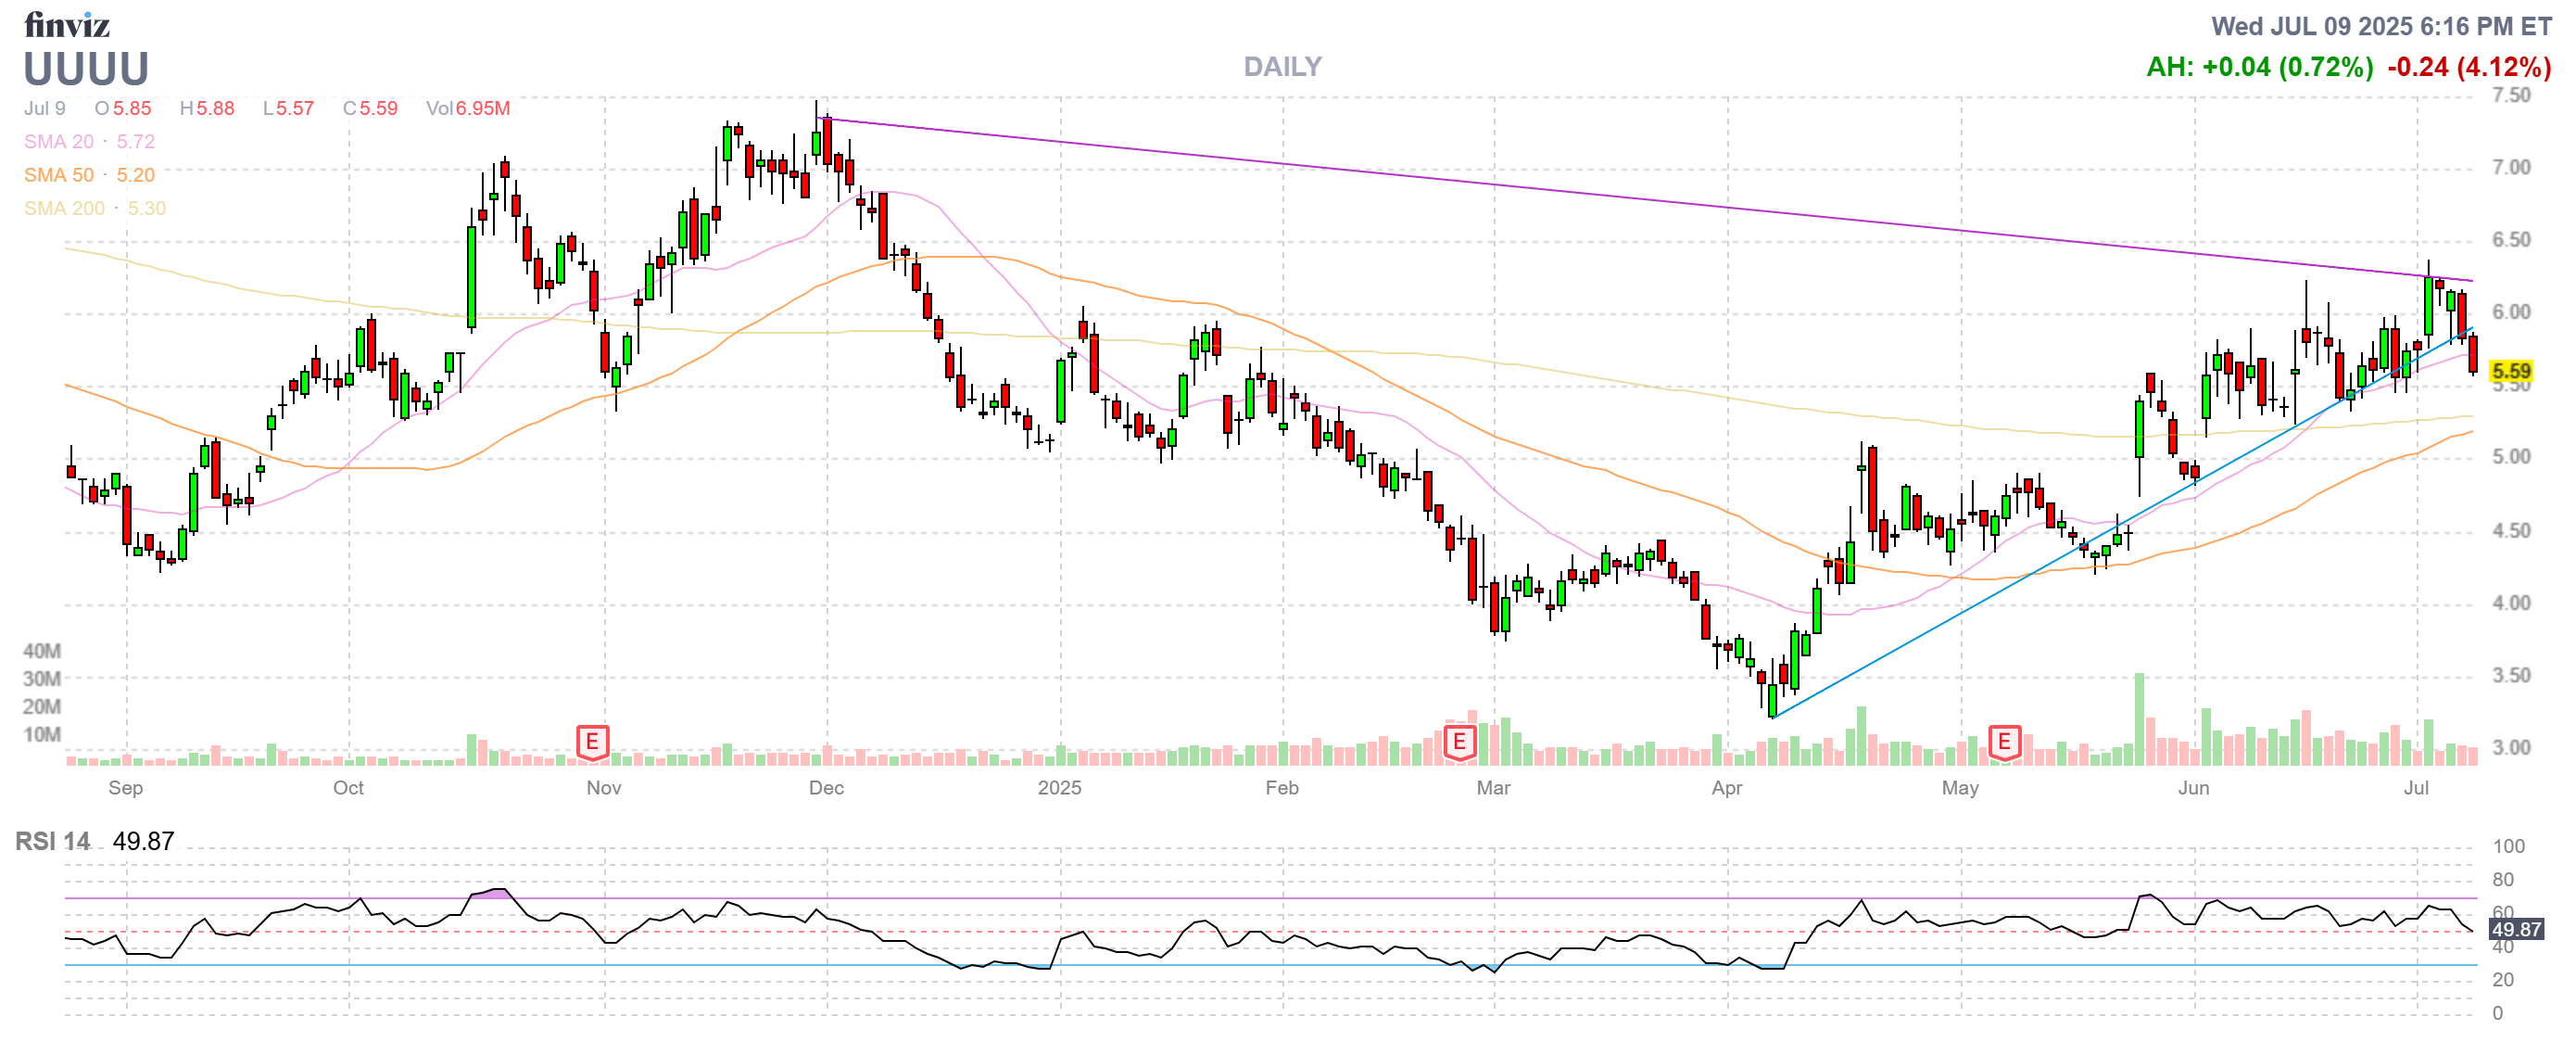
Task: Click the 2025 label on time axis
Action: point(1059,788)
